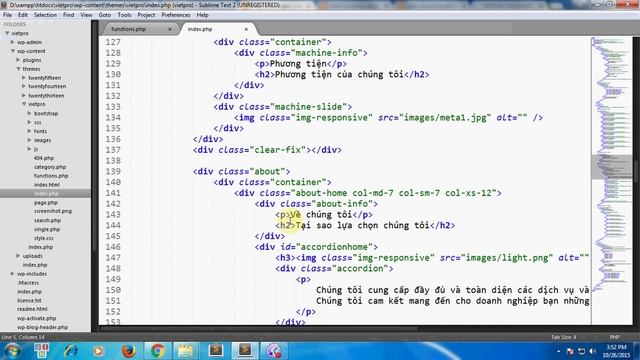Open .htaccess in the sidebar
This screenshot has width=640, height=360.
point(28,283)
